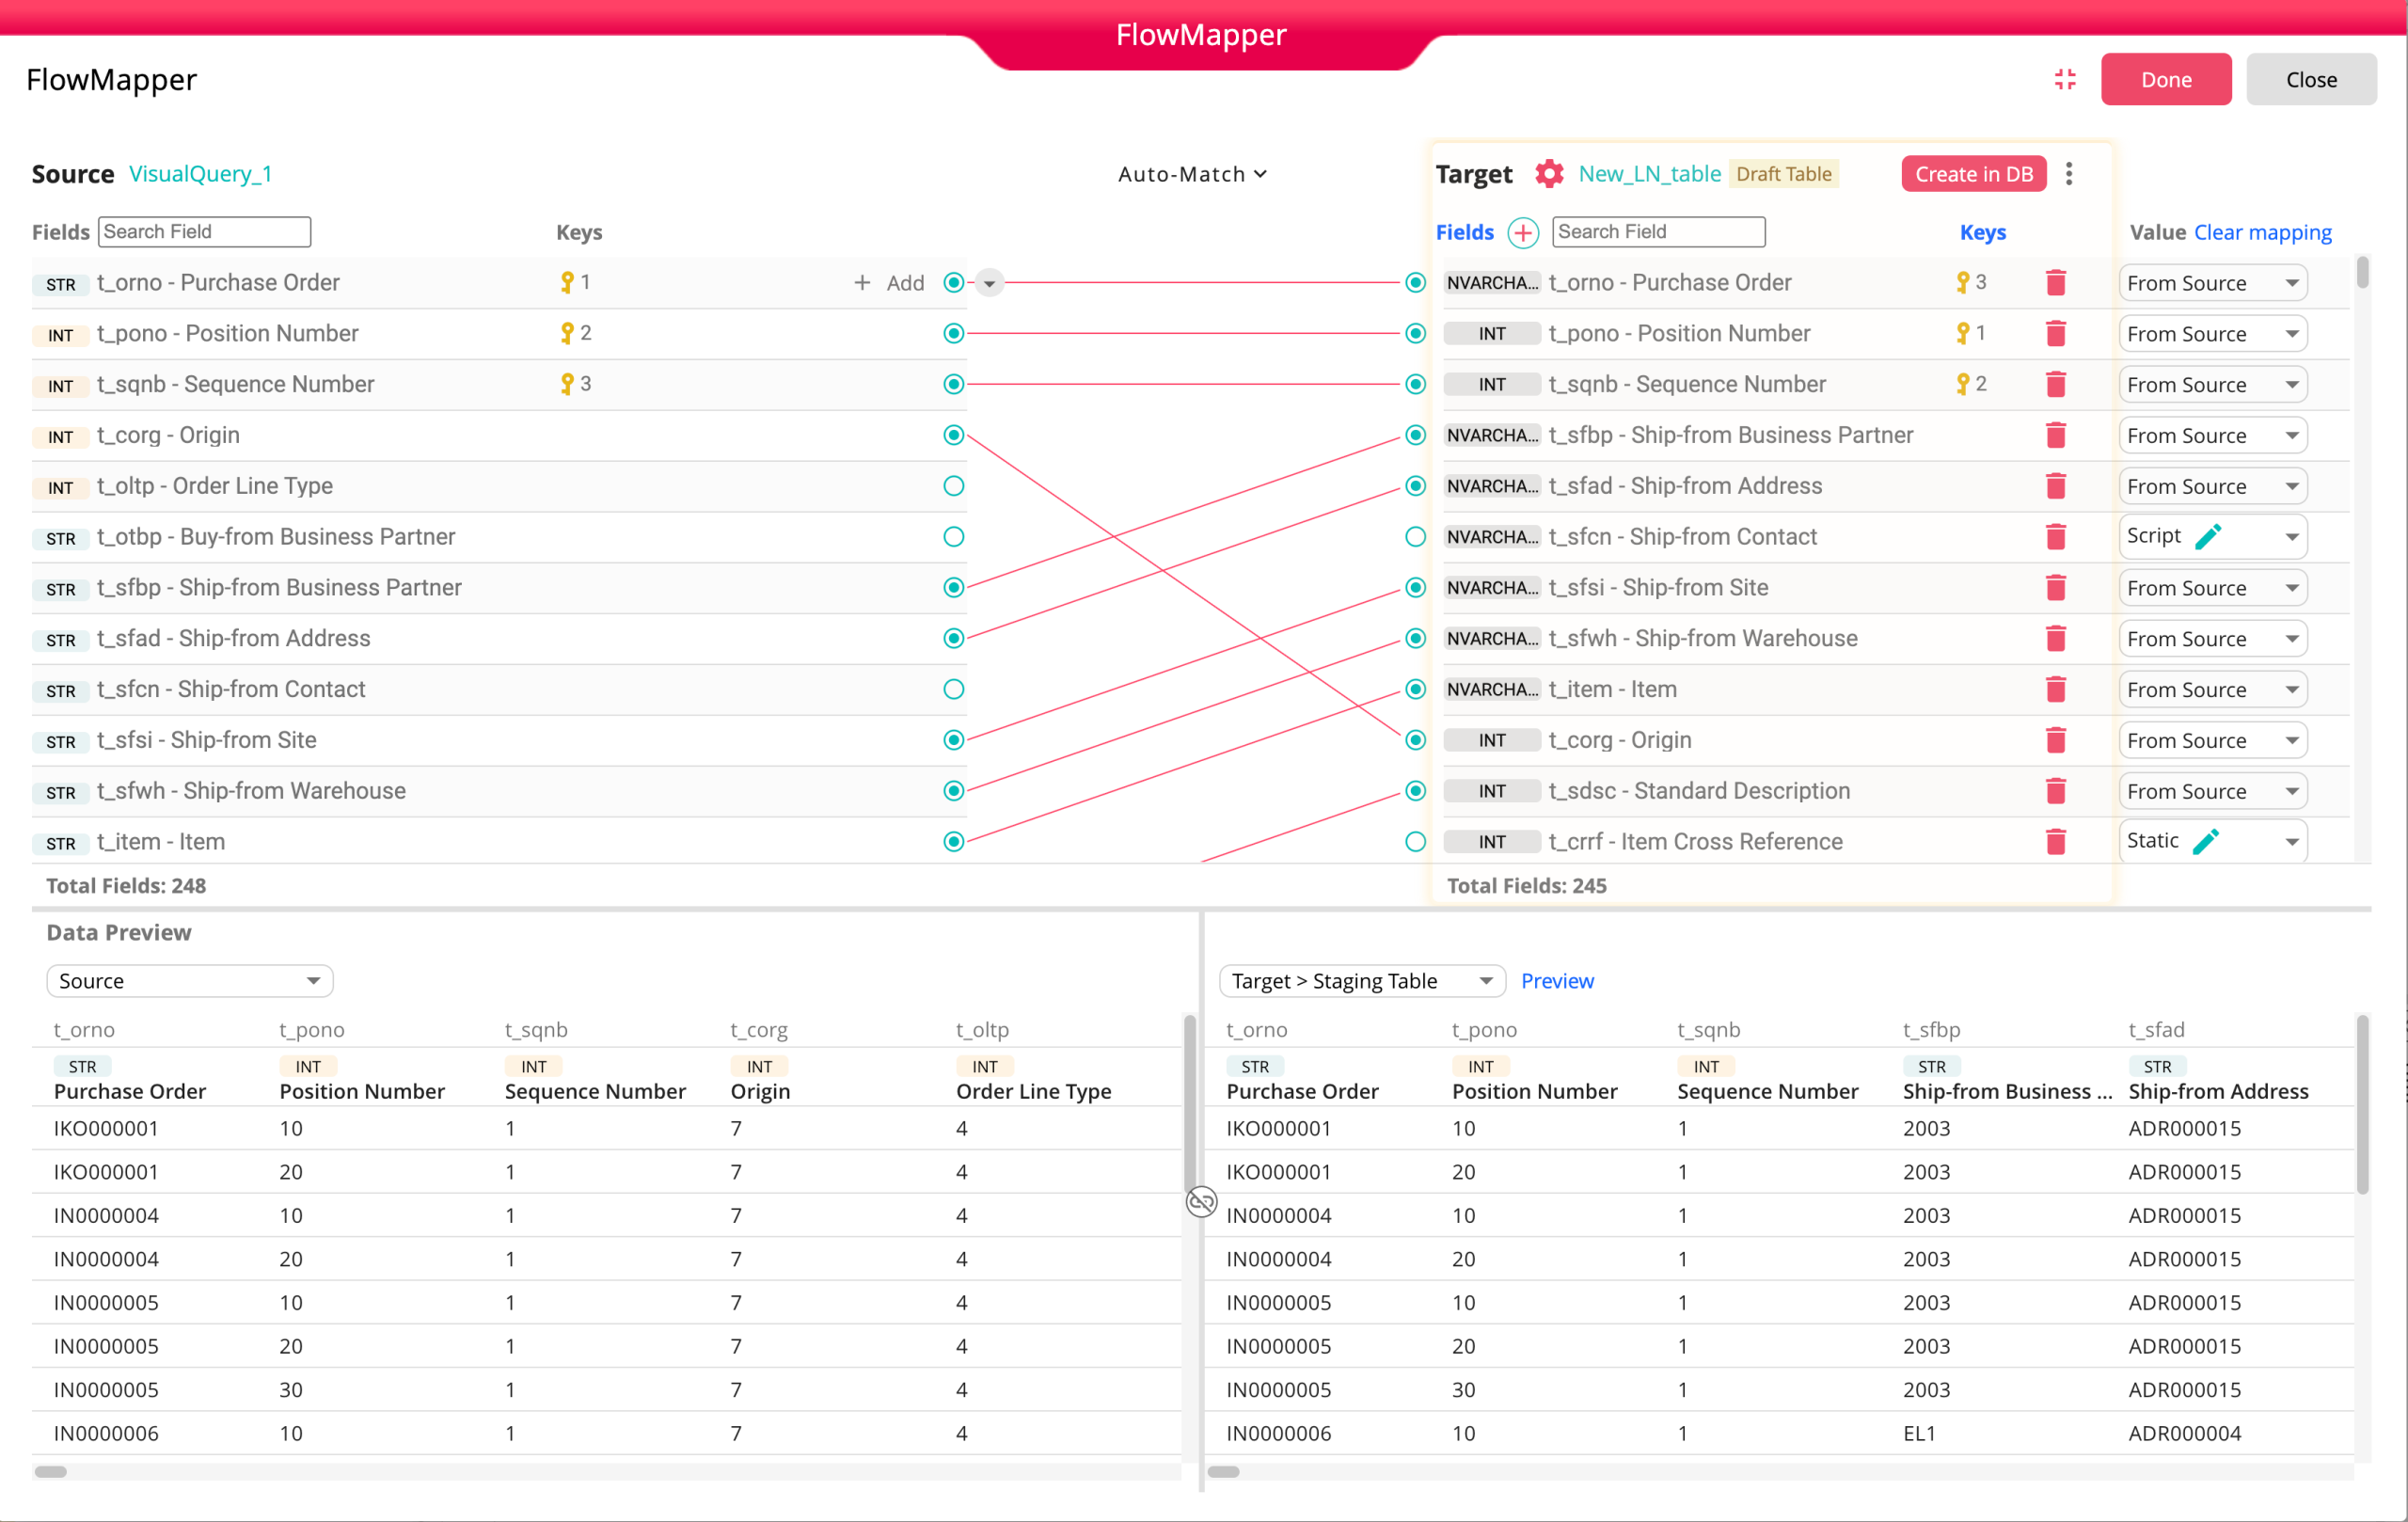The height and width of the screenshot is (1522, 2408).
Task: Toggle the t_sfcn Ship-from Contact source connector
Action: pyautogui.click(x=953, y=689)
